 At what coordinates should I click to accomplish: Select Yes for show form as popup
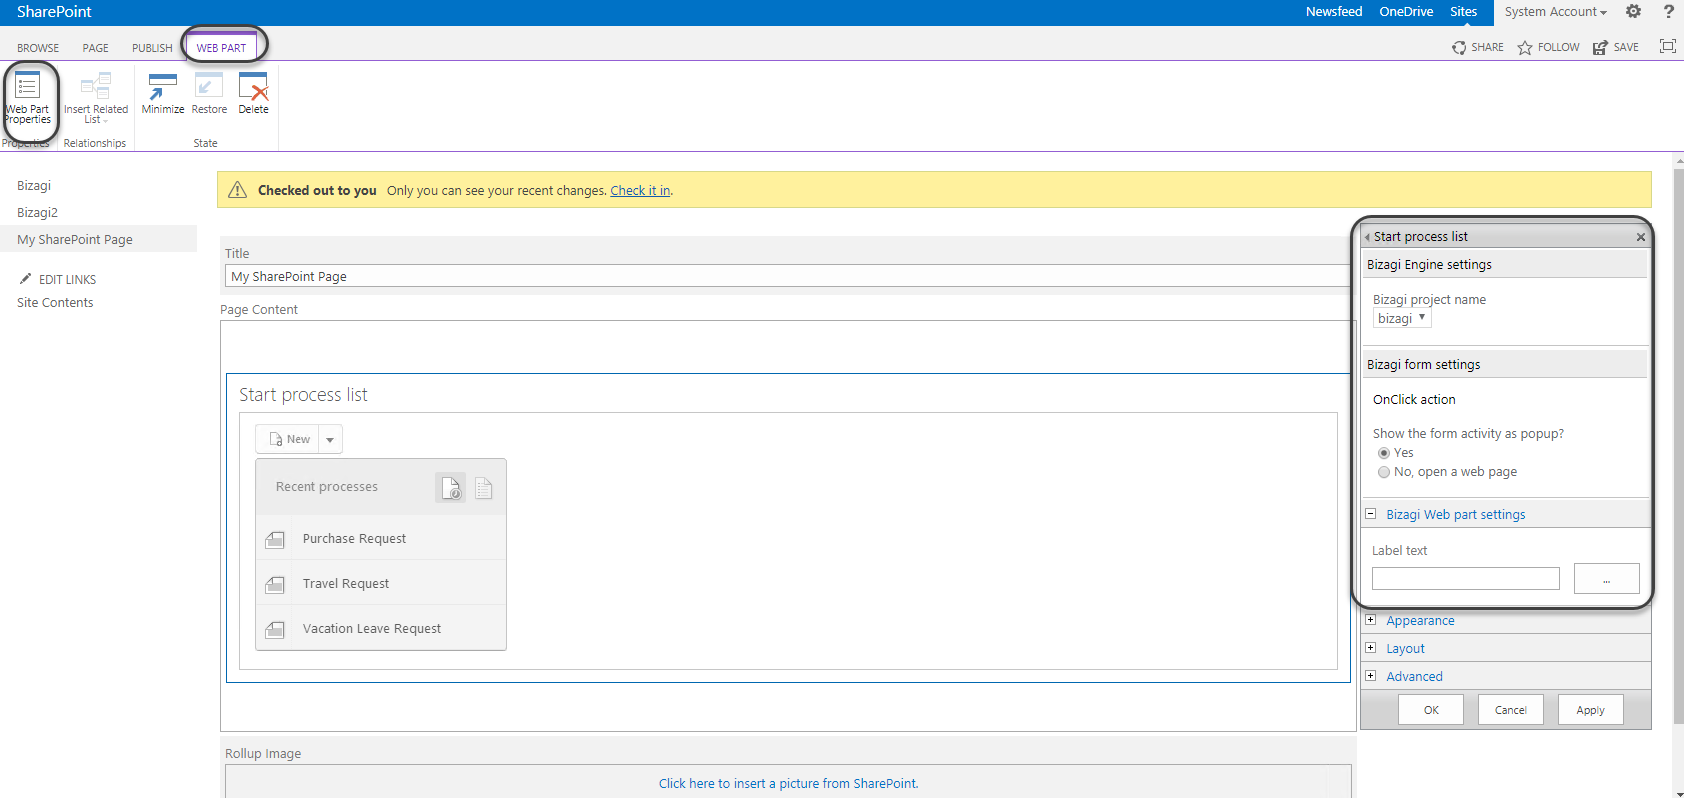point(1384,453)
